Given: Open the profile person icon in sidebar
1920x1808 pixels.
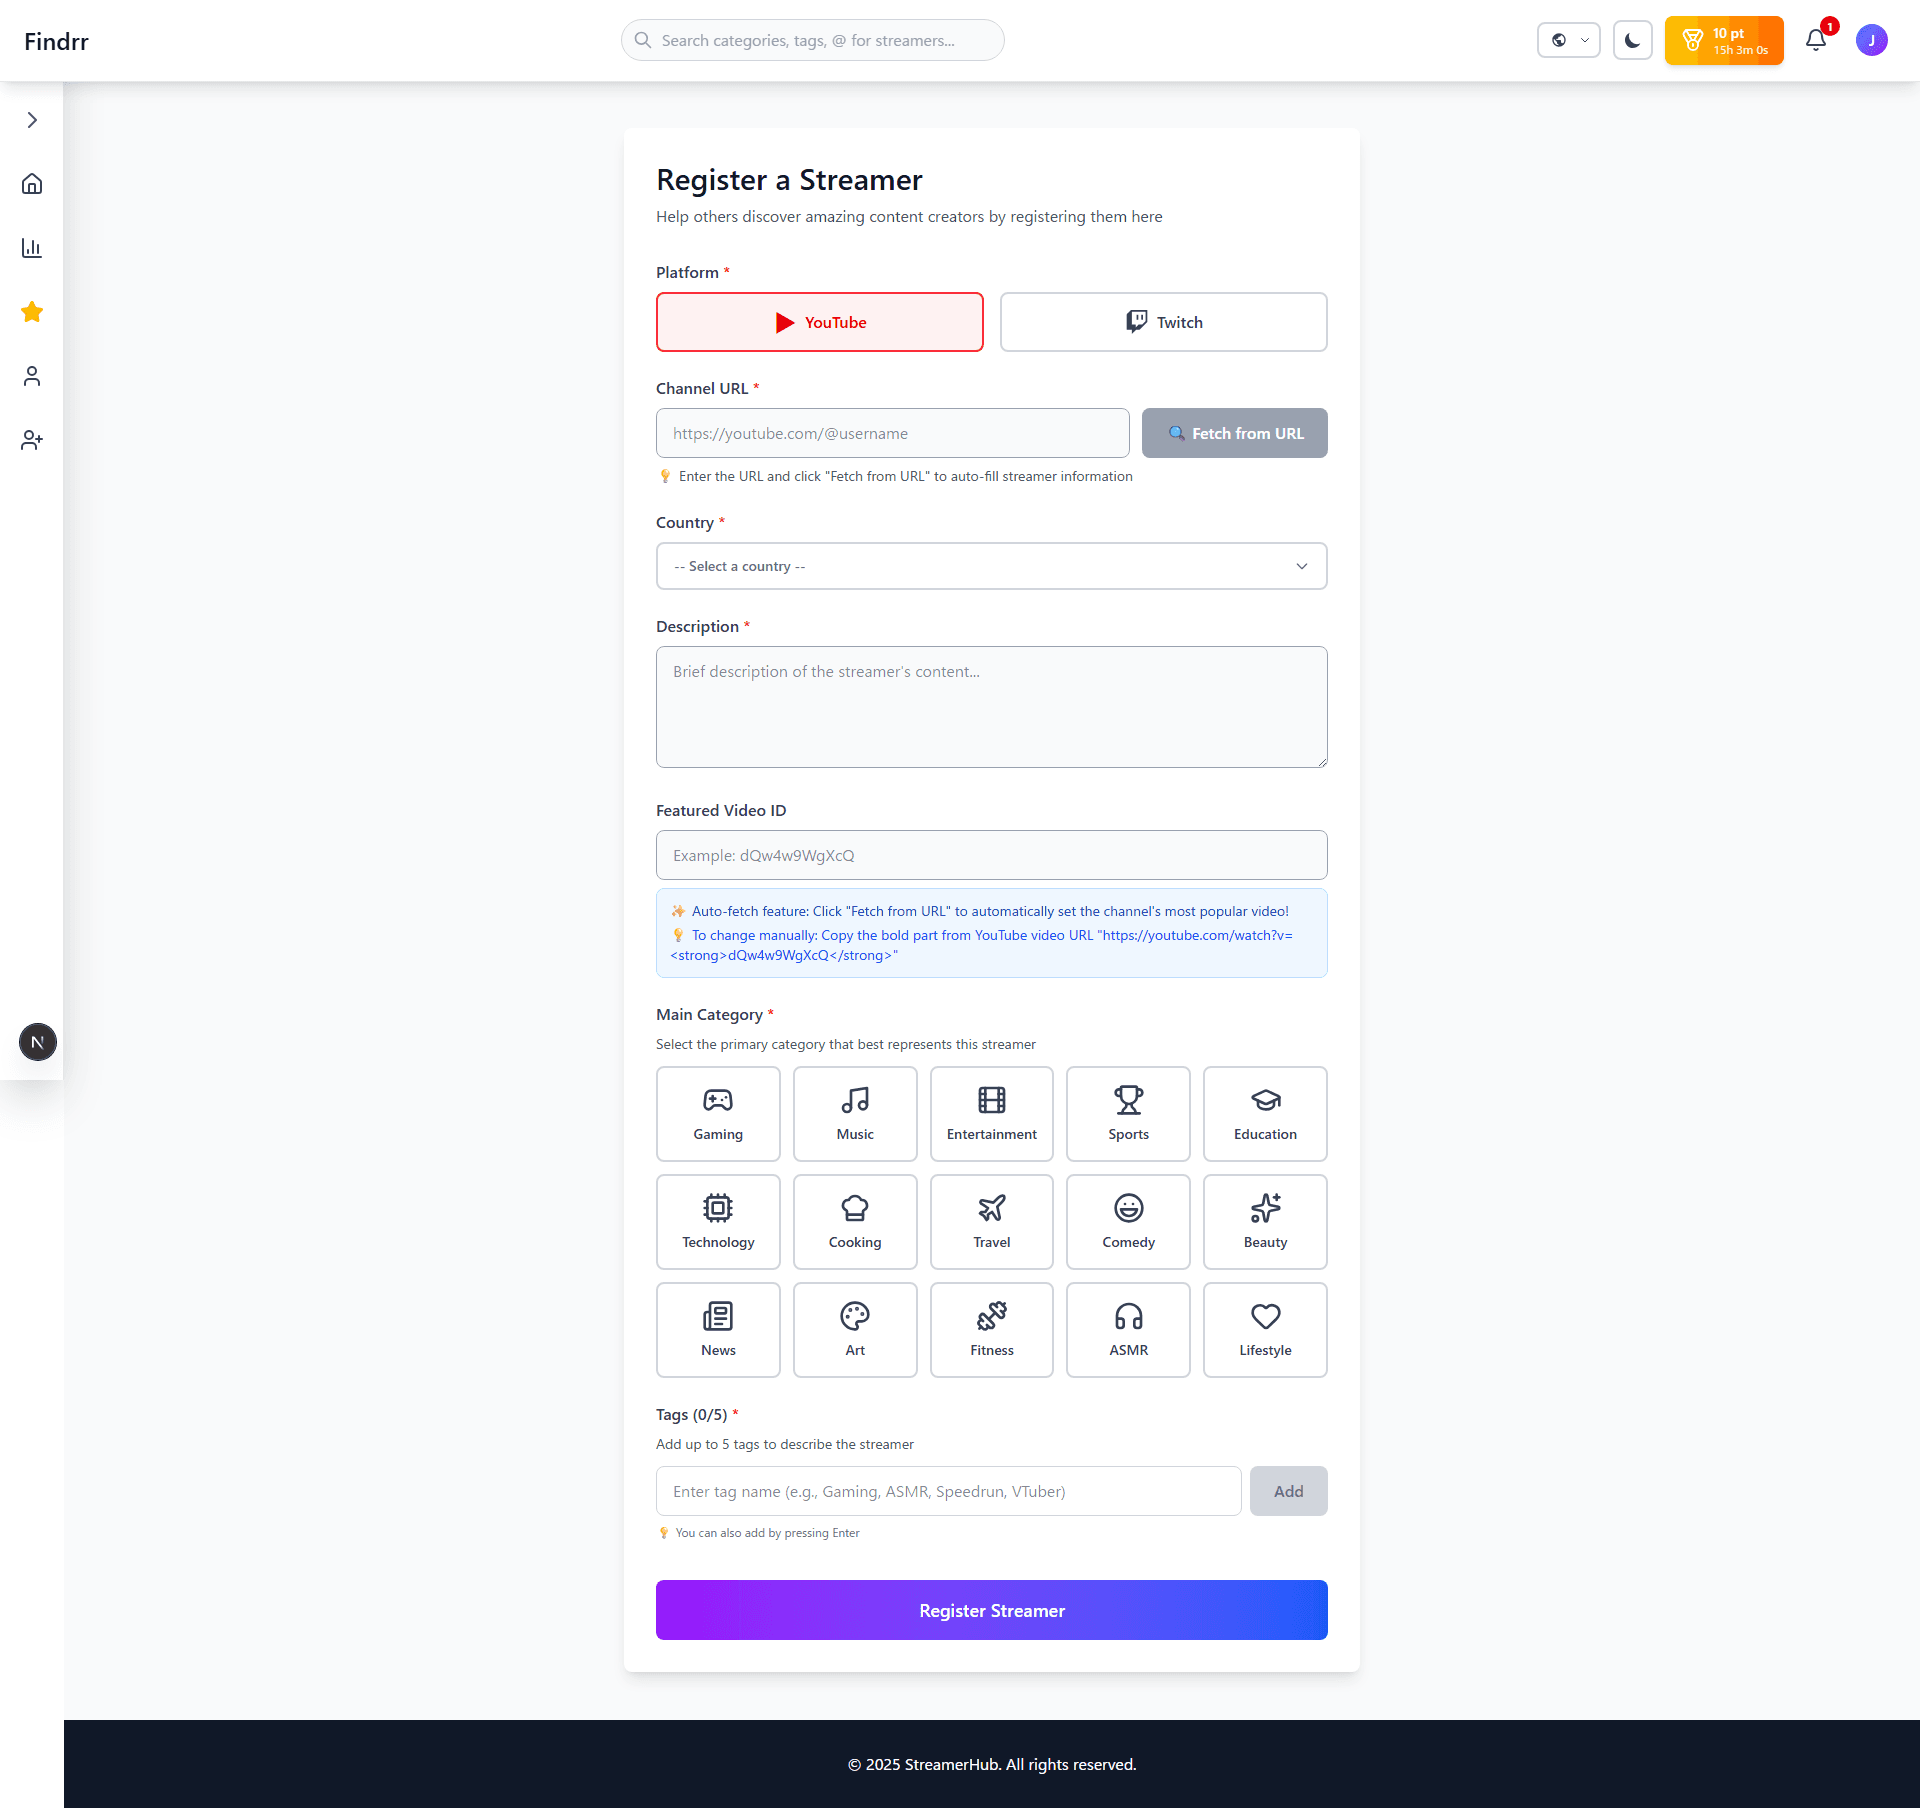Looking at the screenshot, I should click(32, 376).
